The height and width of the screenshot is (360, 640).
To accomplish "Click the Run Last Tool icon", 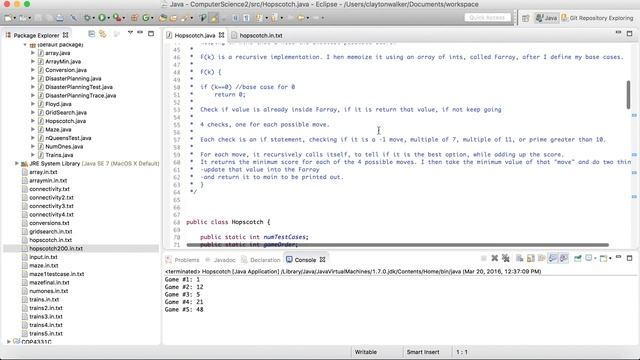I will pos(117,18).
